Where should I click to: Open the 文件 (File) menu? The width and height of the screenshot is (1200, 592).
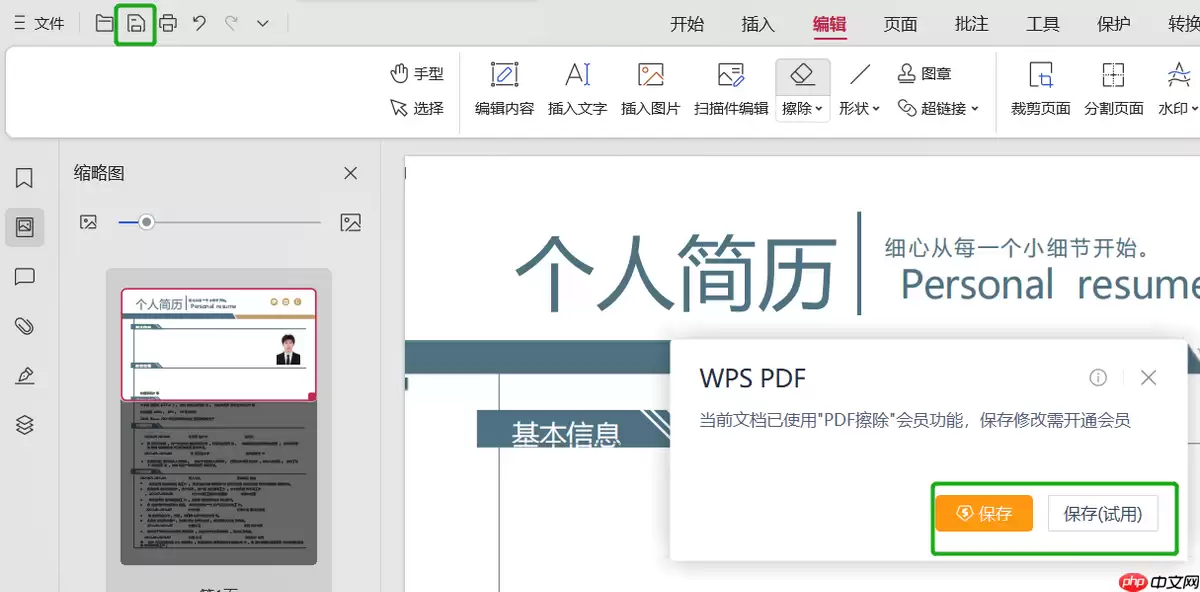tap(40, 22)
